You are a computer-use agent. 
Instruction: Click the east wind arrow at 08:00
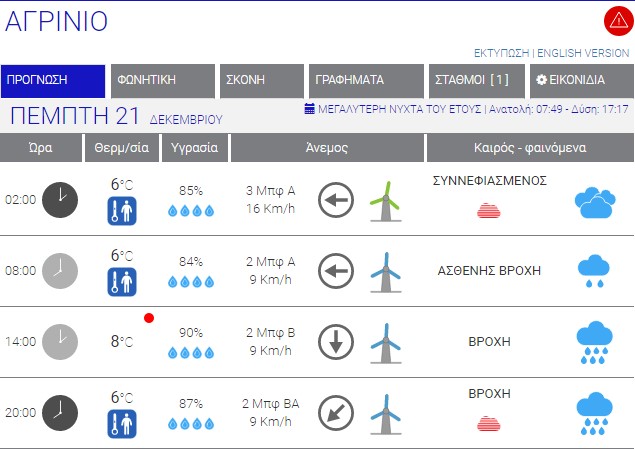[336, 270]
